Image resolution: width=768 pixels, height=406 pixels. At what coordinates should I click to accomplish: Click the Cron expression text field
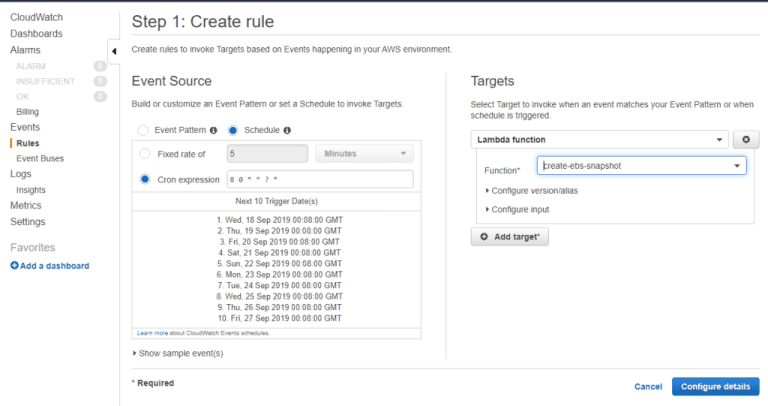318,180
